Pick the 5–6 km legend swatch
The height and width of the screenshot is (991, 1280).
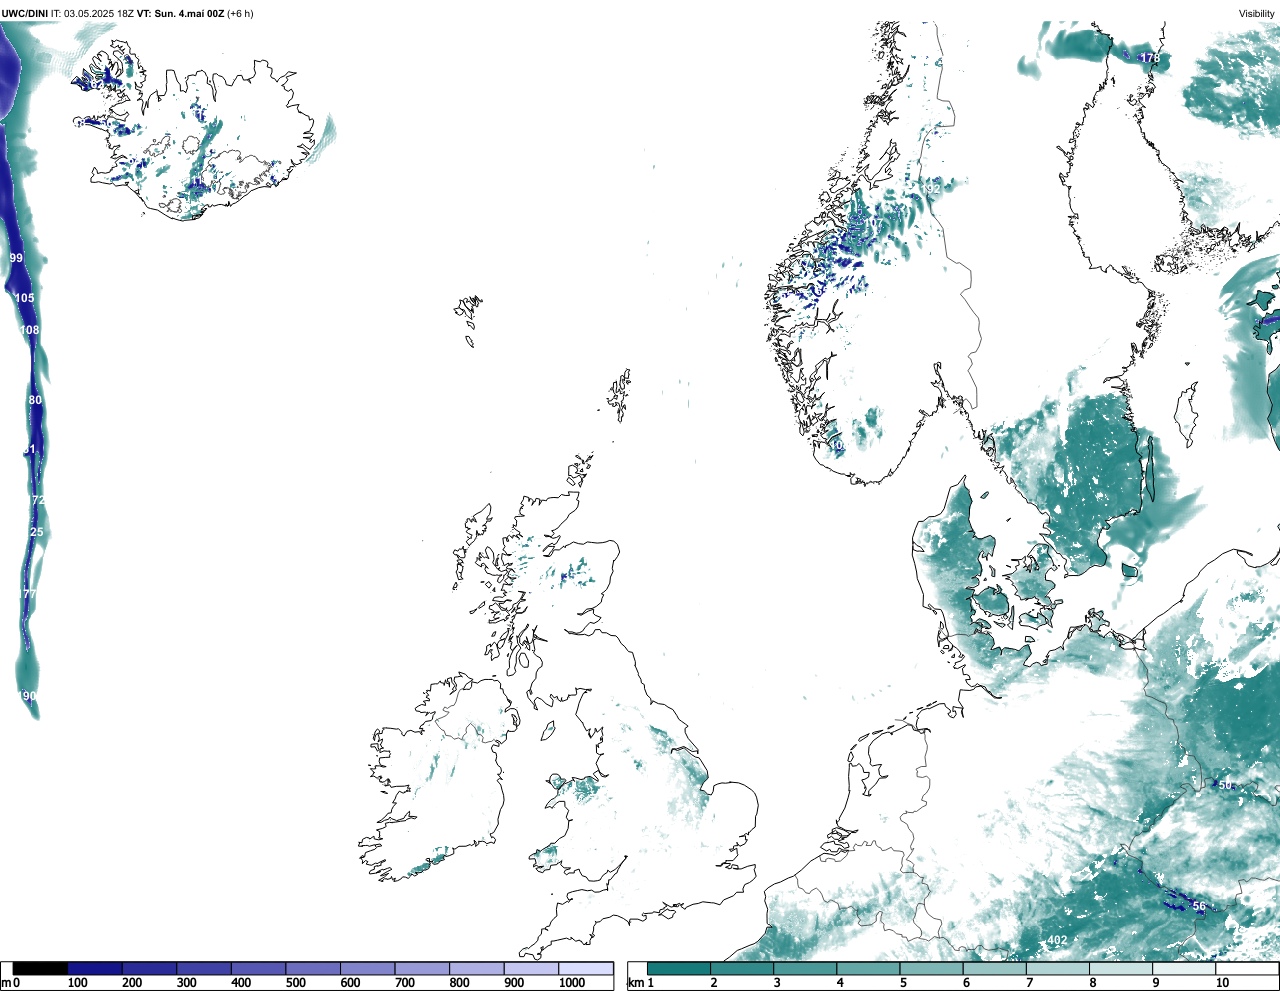pyautogui.click(x=931, y=968)
